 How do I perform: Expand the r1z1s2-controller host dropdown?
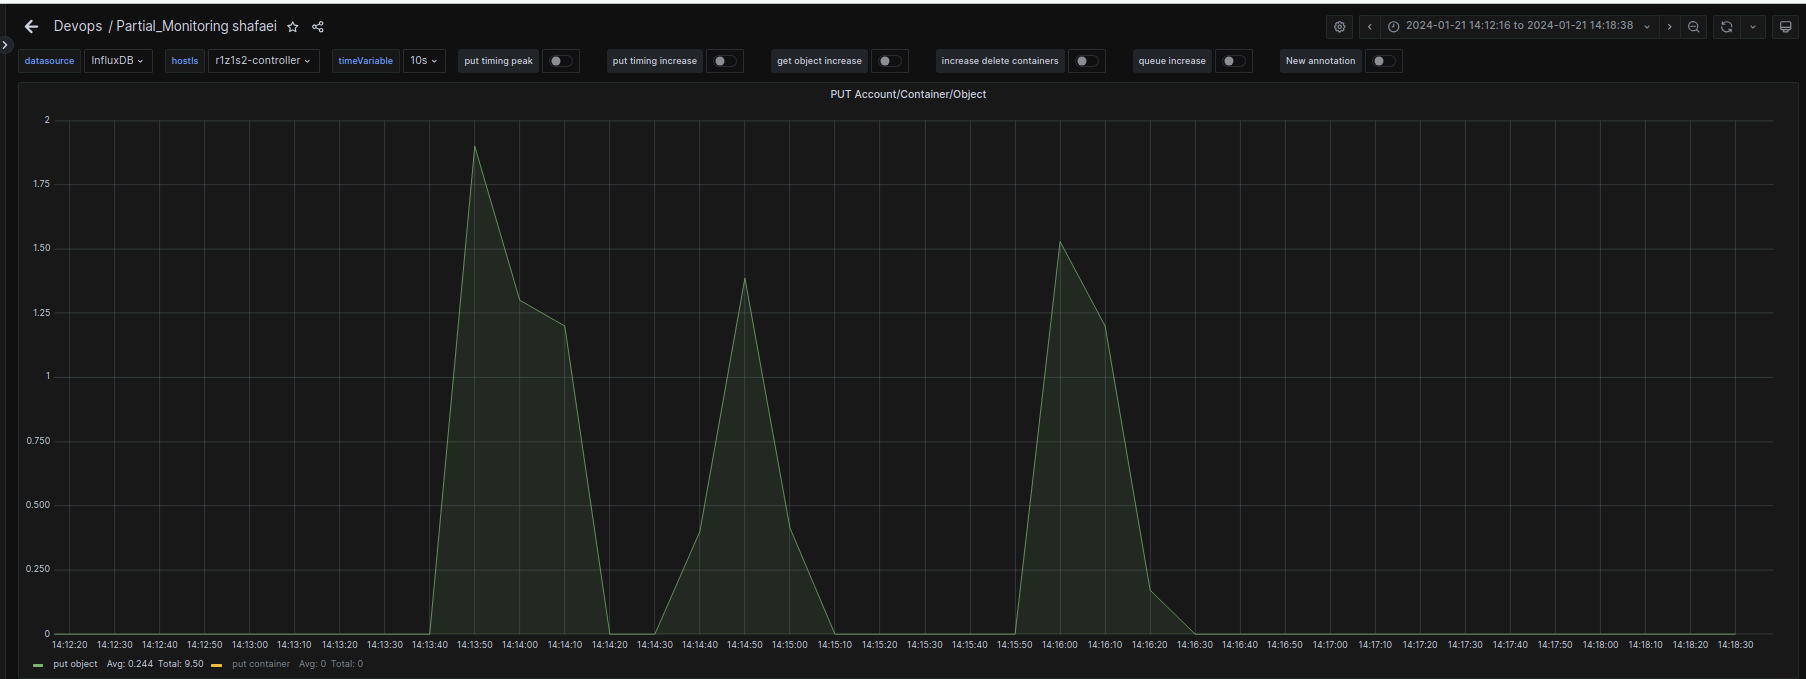coord(263,61)
